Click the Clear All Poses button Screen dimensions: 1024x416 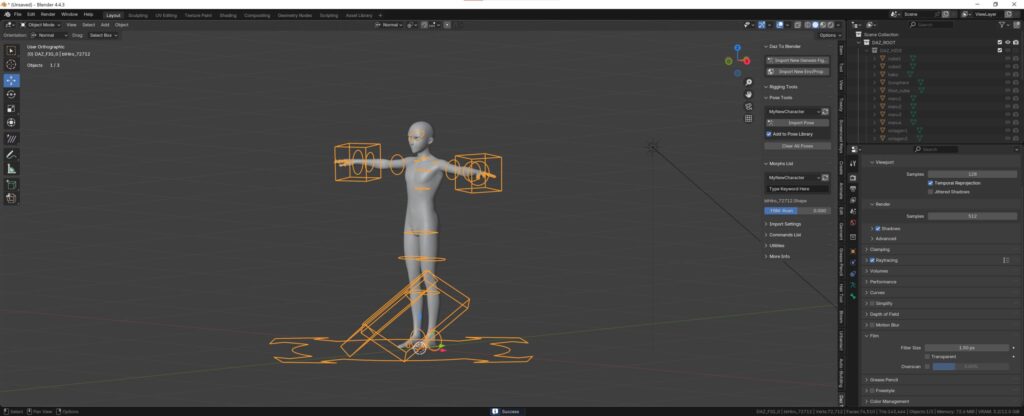798,146
